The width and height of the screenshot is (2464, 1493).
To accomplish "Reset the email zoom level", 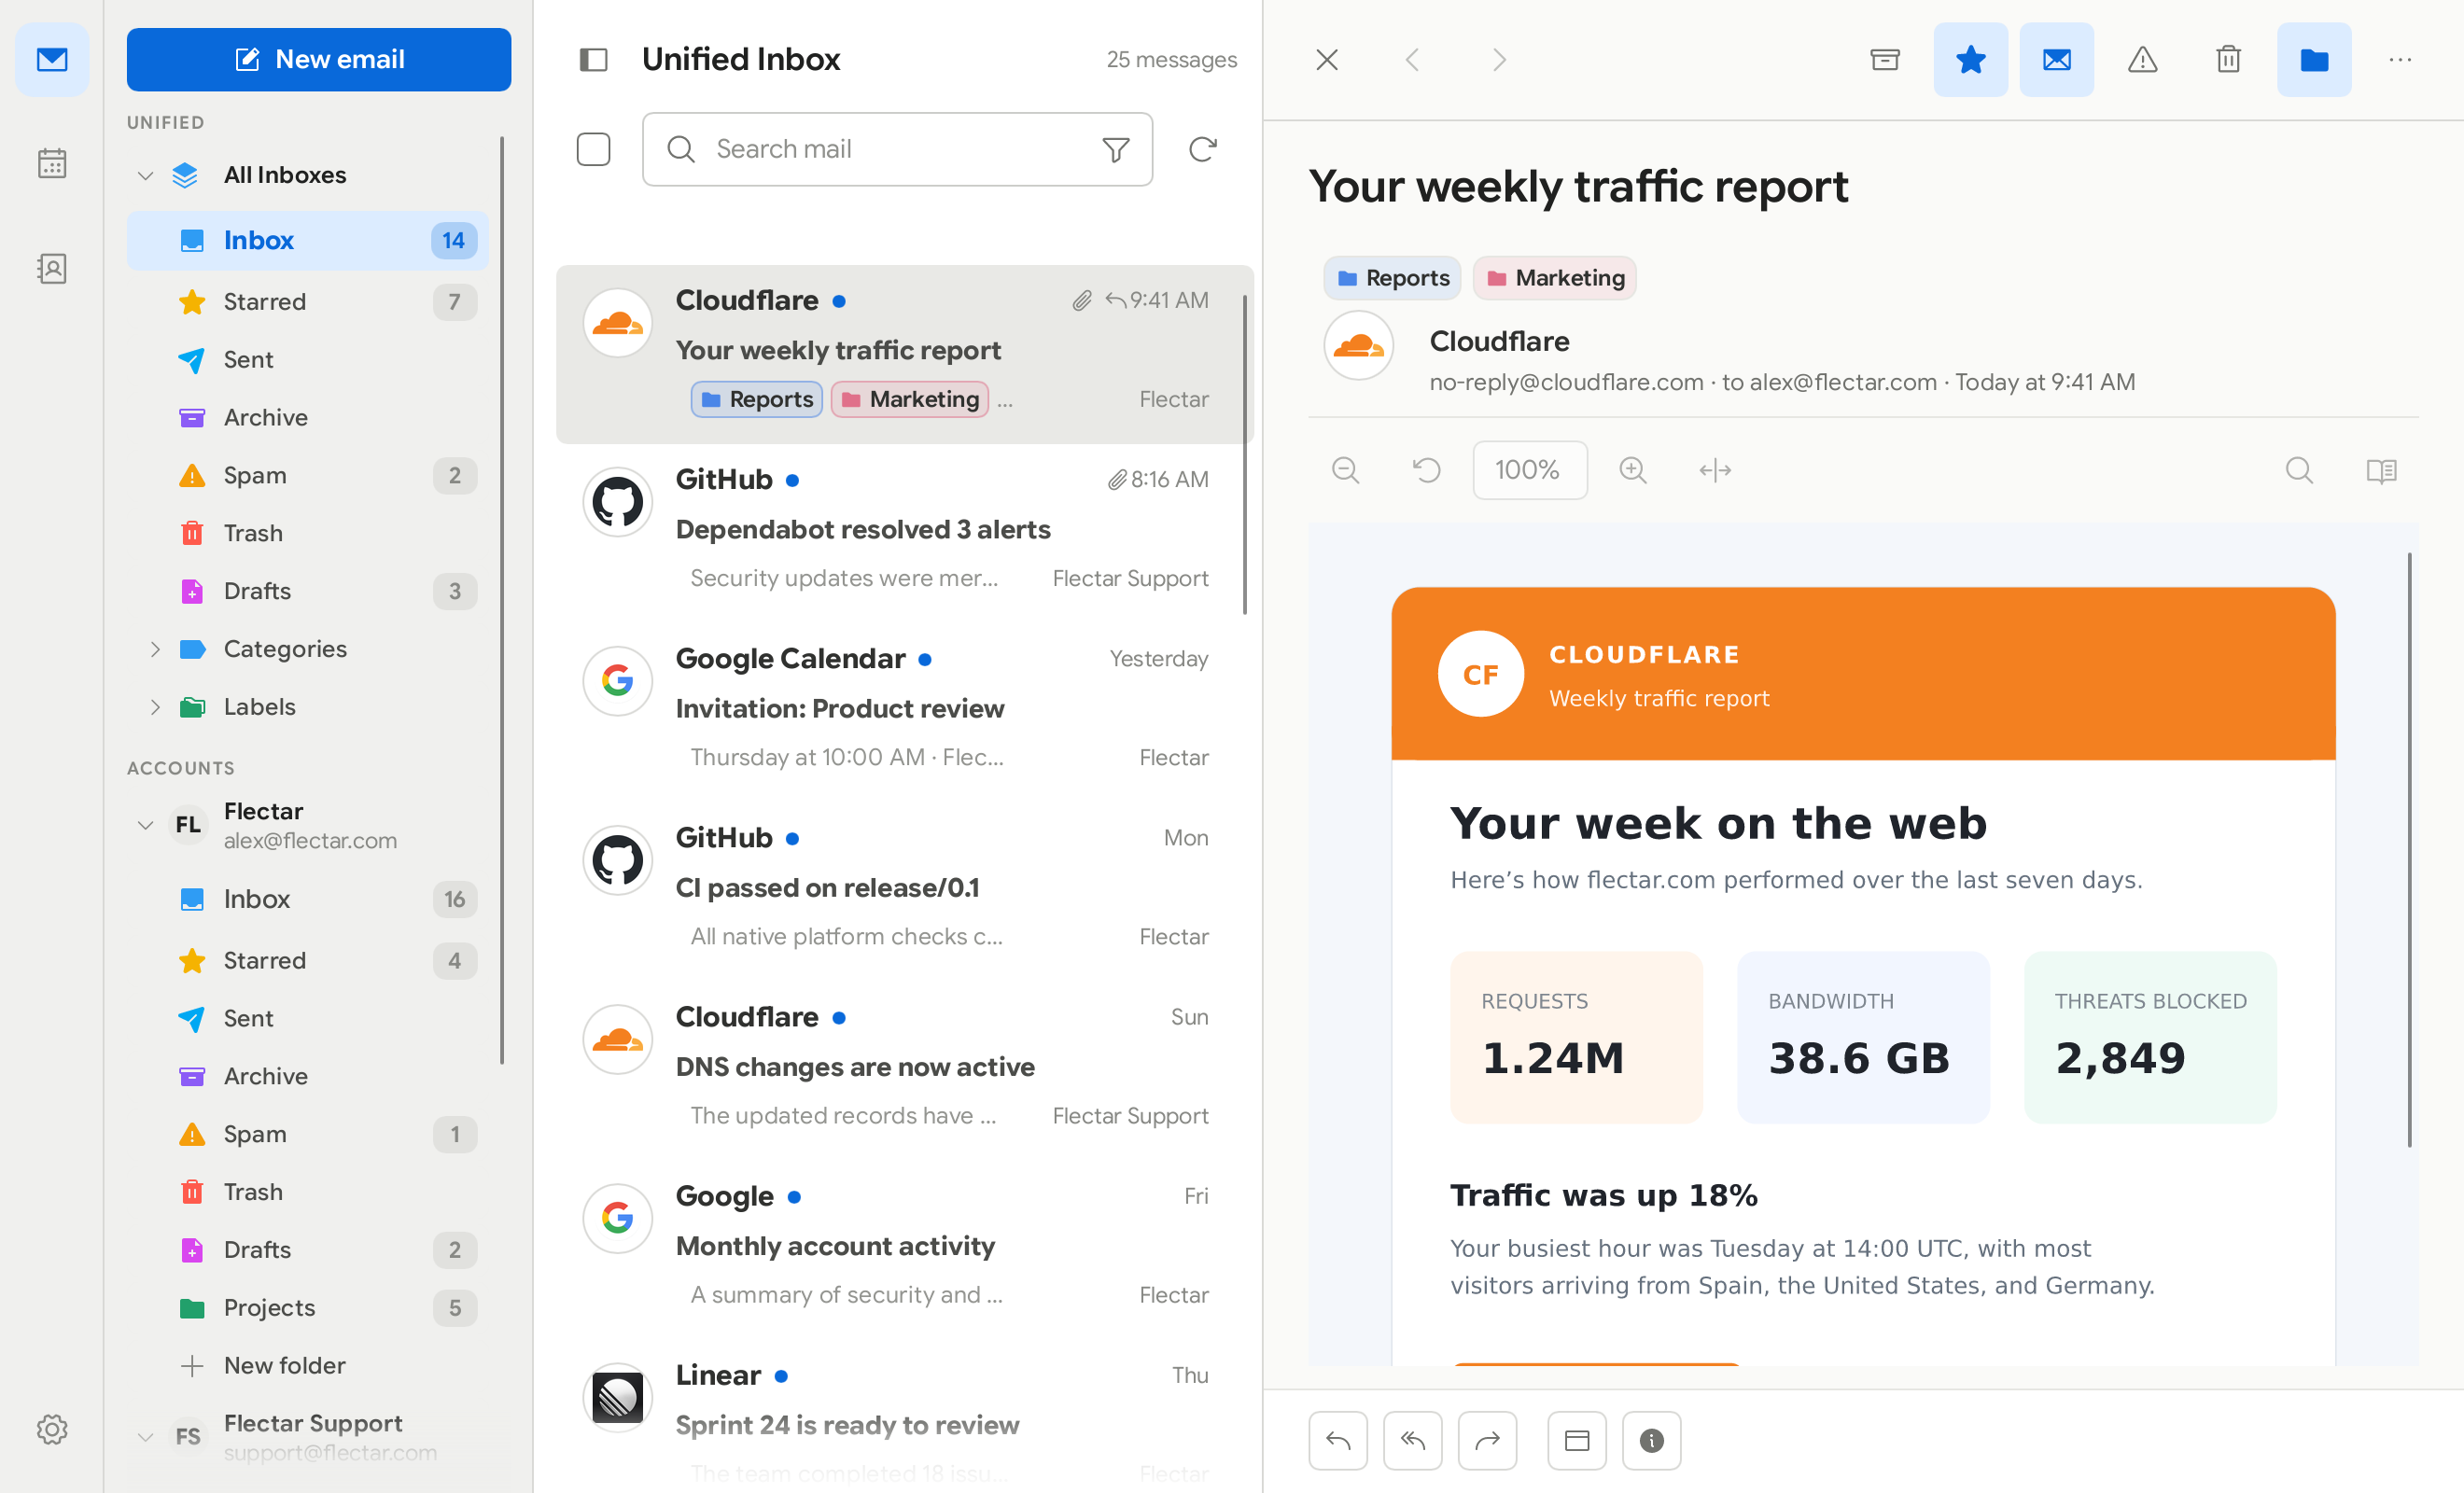I will [x=1427, y=470].
